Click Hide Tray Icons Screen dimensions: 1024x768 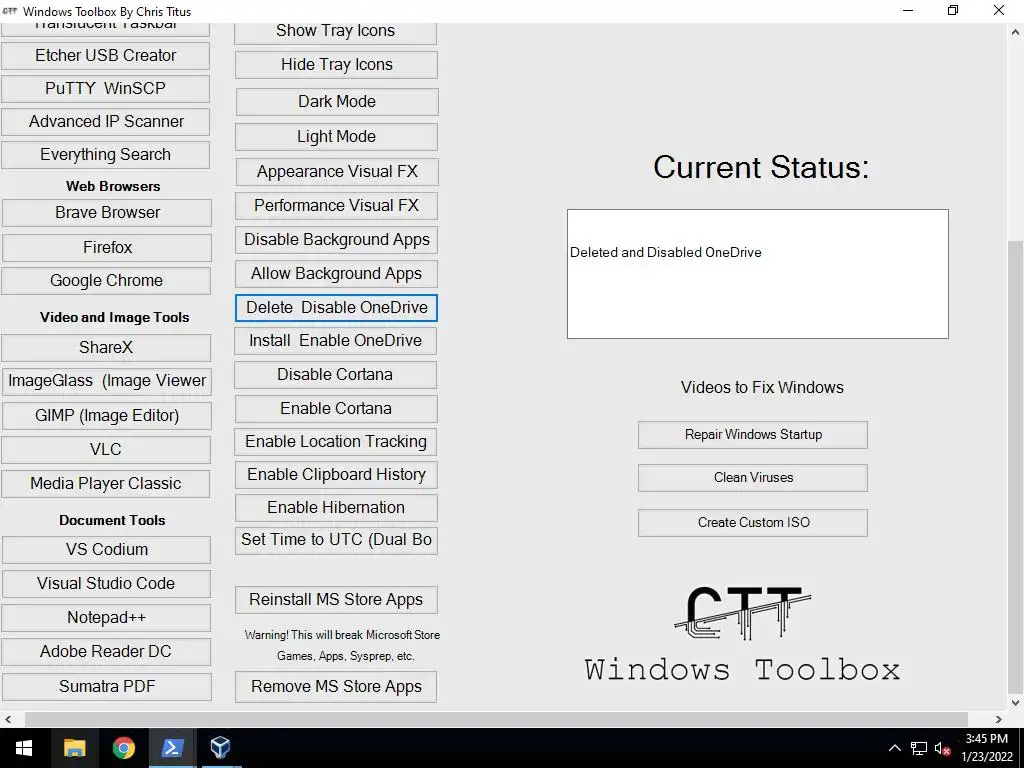pos(336,65)
